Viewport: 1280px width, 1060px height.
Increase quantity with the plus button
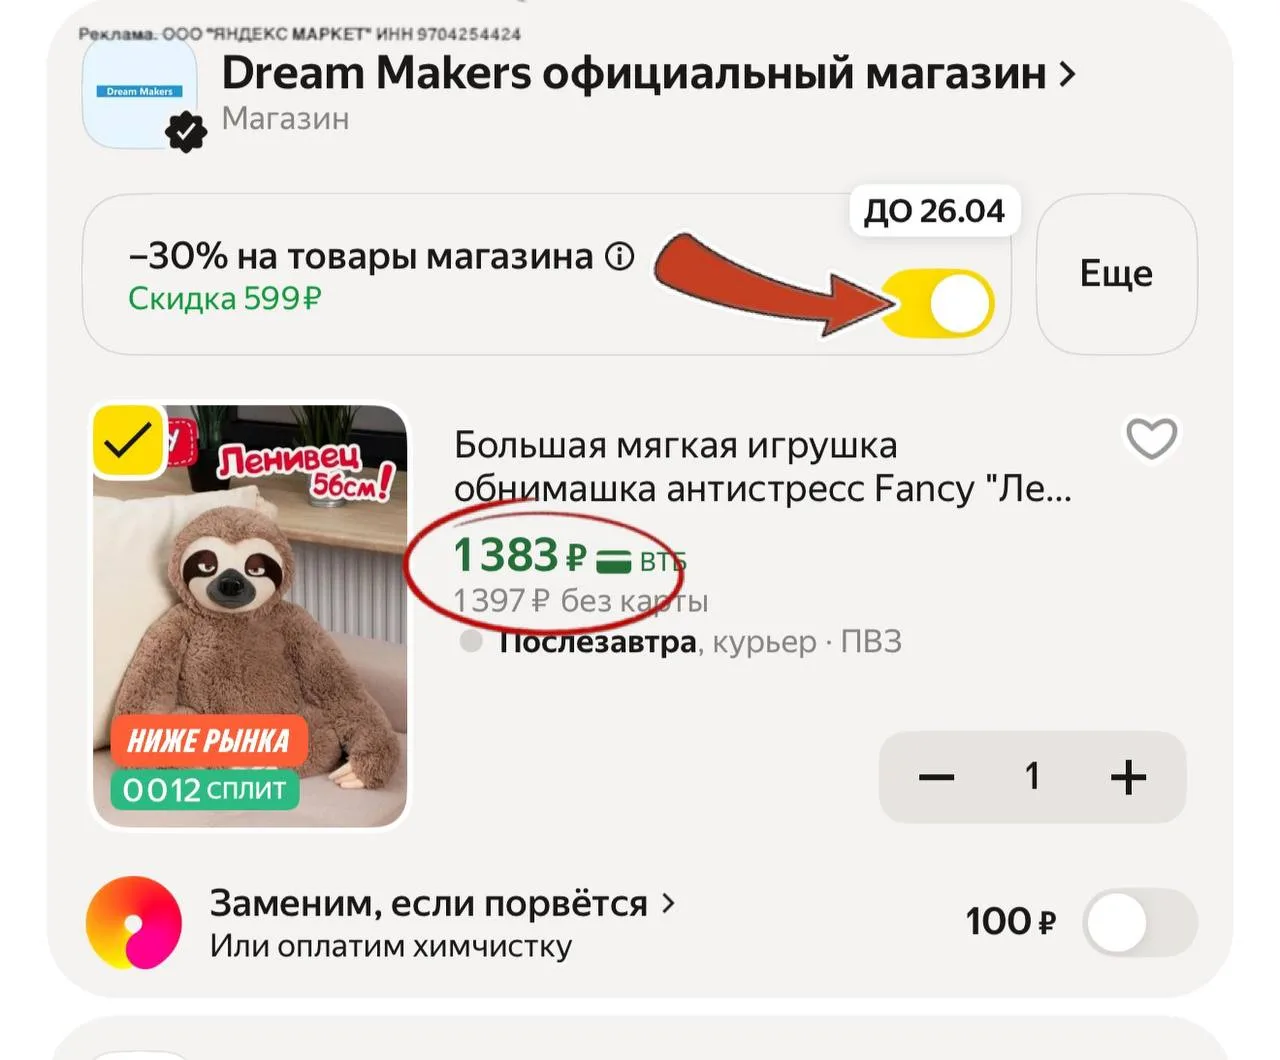pos(1128,777)
